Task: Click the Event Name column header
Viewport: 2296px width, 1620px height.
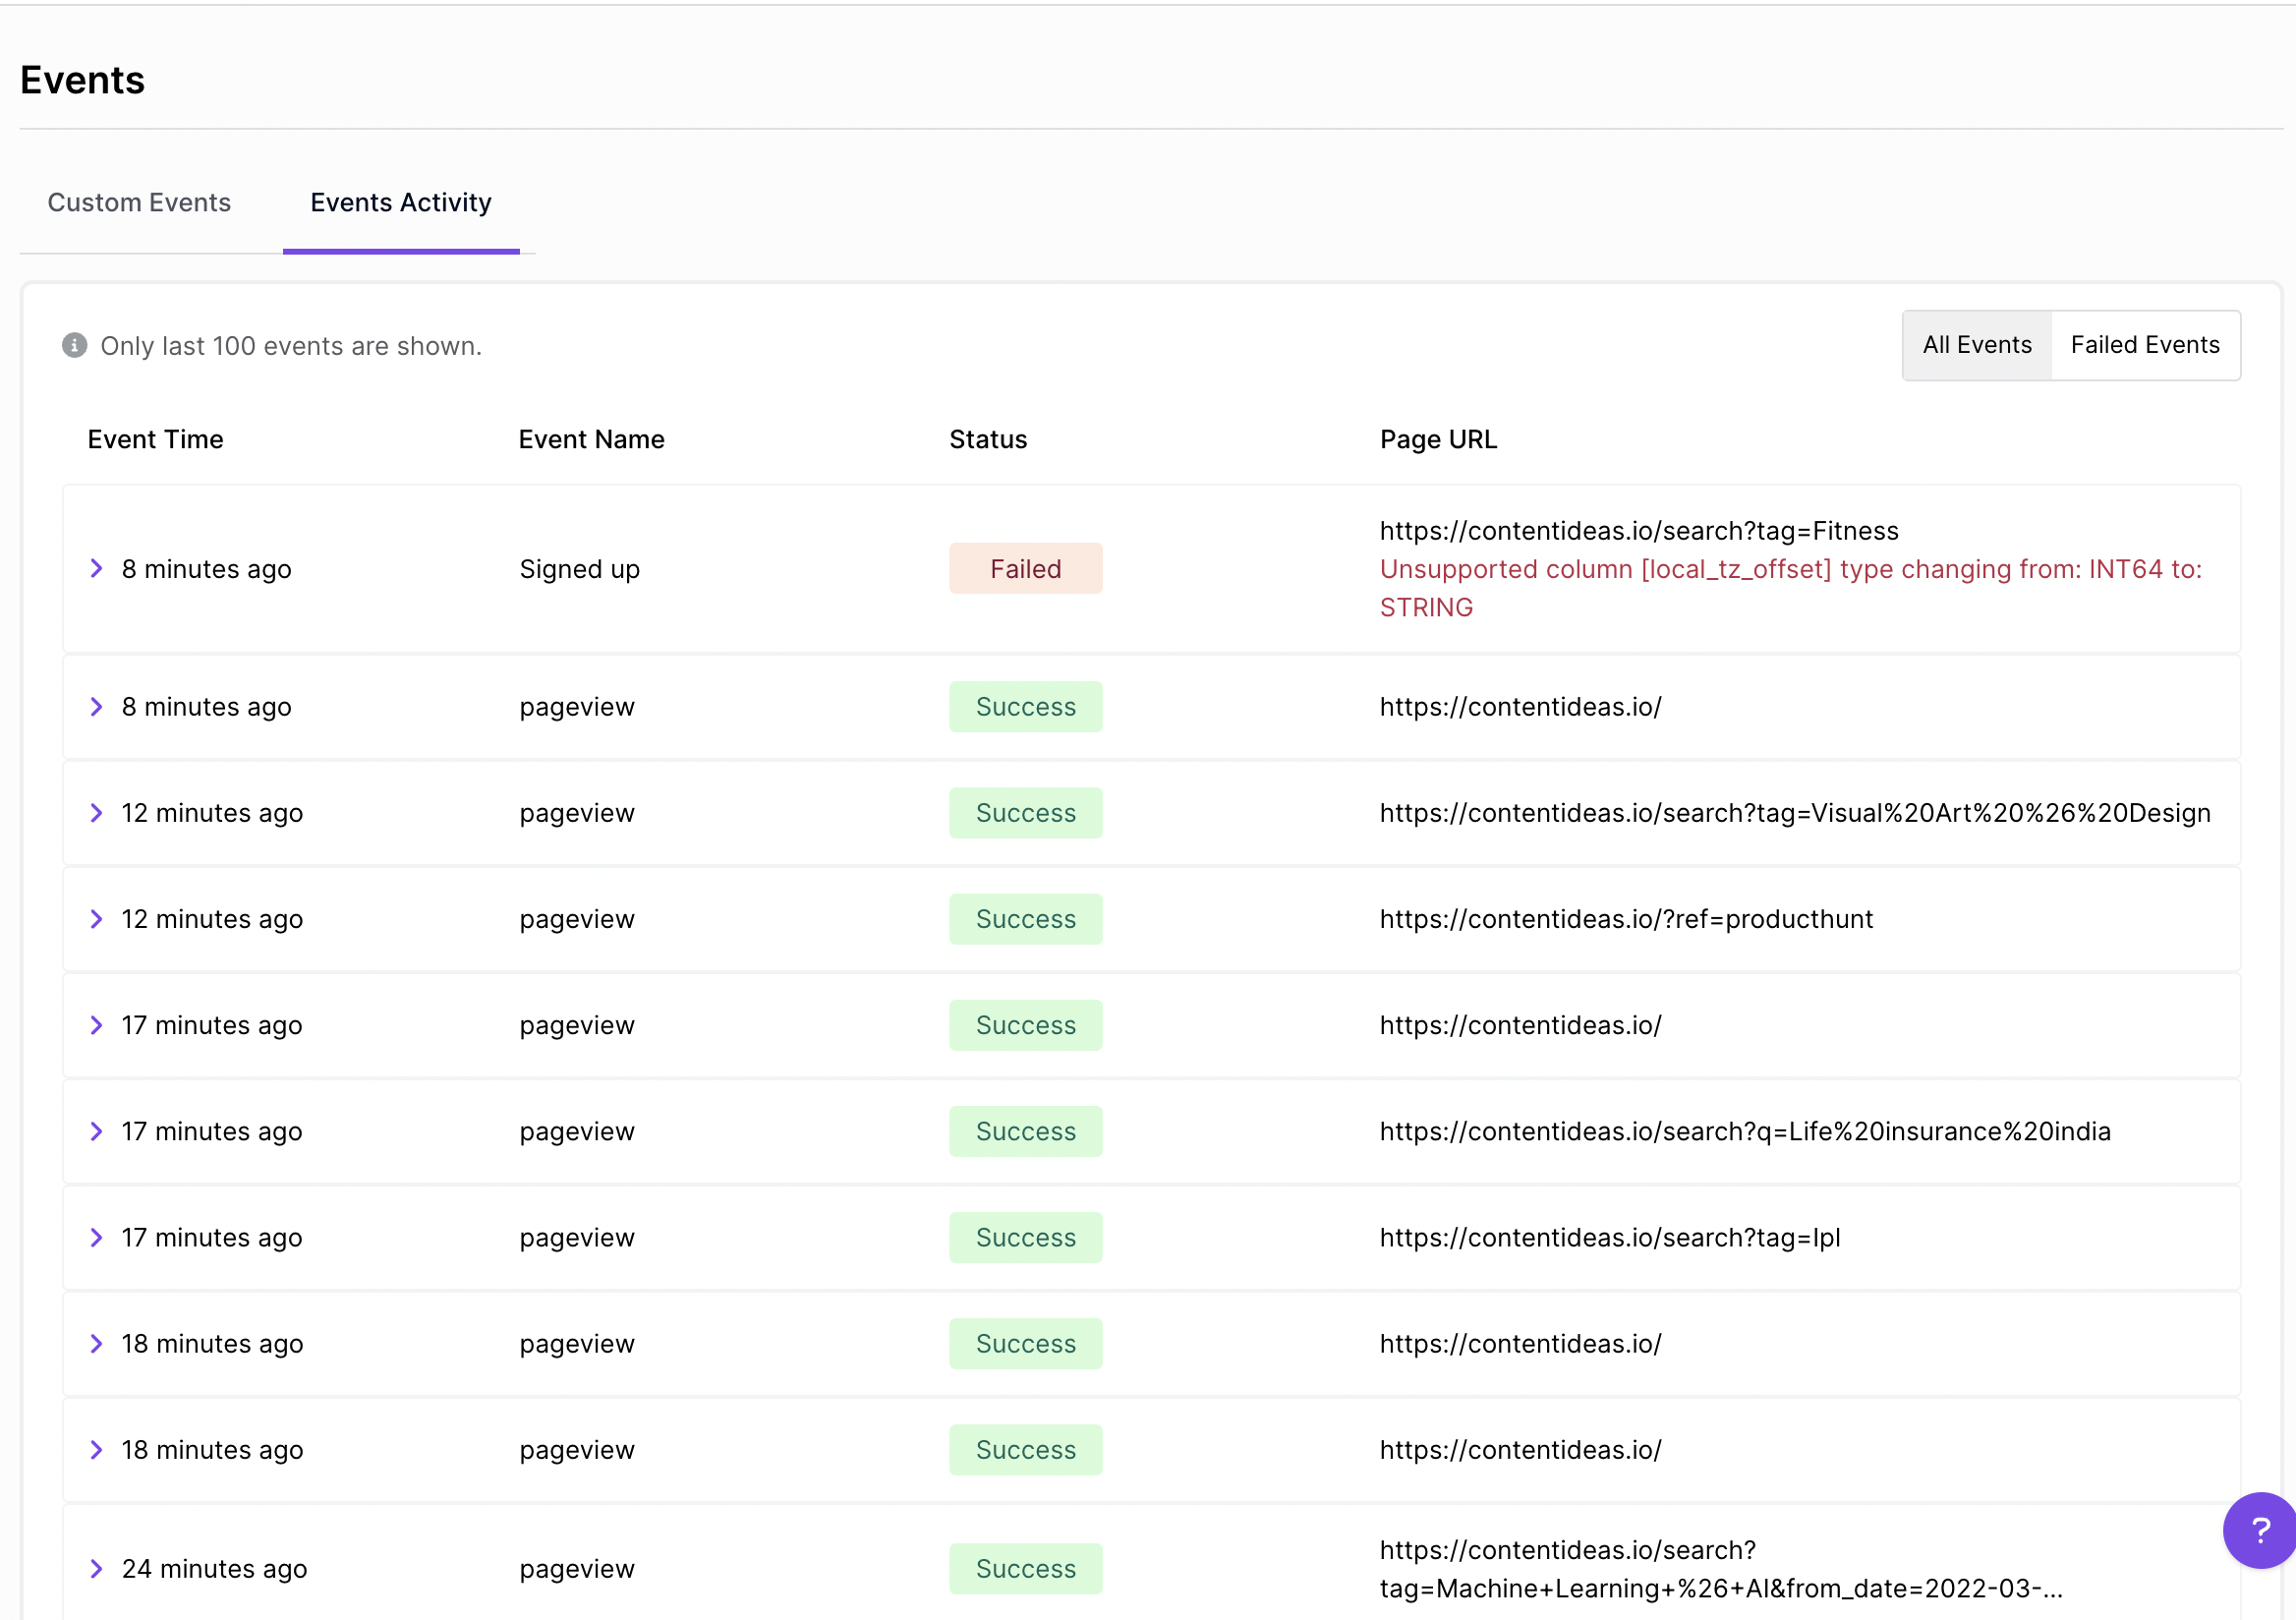Action: click(x=591, y=439)
